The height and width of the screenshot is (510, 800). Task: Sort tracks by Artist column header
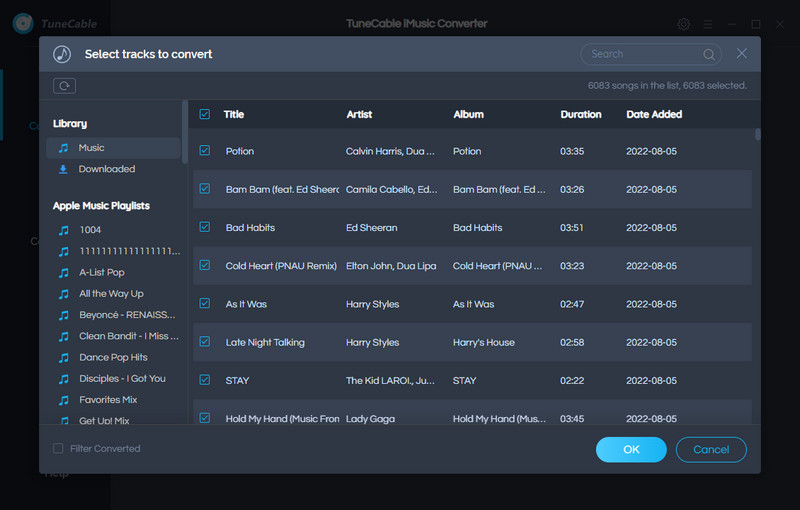(x=359, y=115)
